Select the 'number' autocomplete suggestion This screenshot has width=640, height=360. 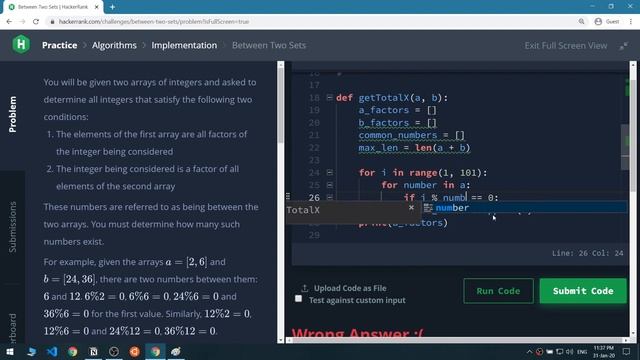[x=525, y=208]
